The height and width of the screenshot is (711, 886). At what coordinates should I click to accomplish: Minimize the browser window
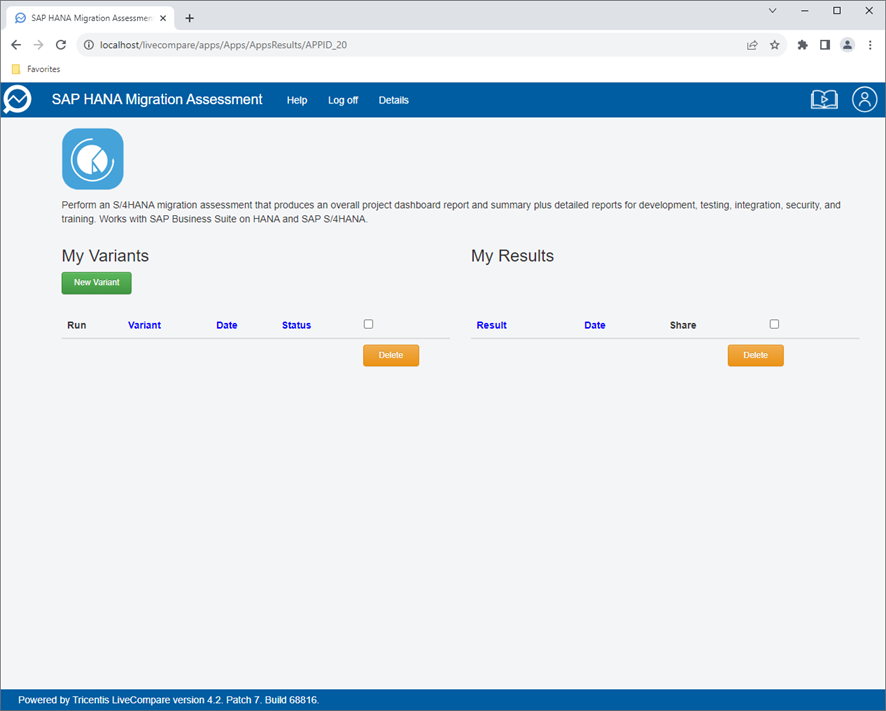pyautogui.click(x=805, y=11)
